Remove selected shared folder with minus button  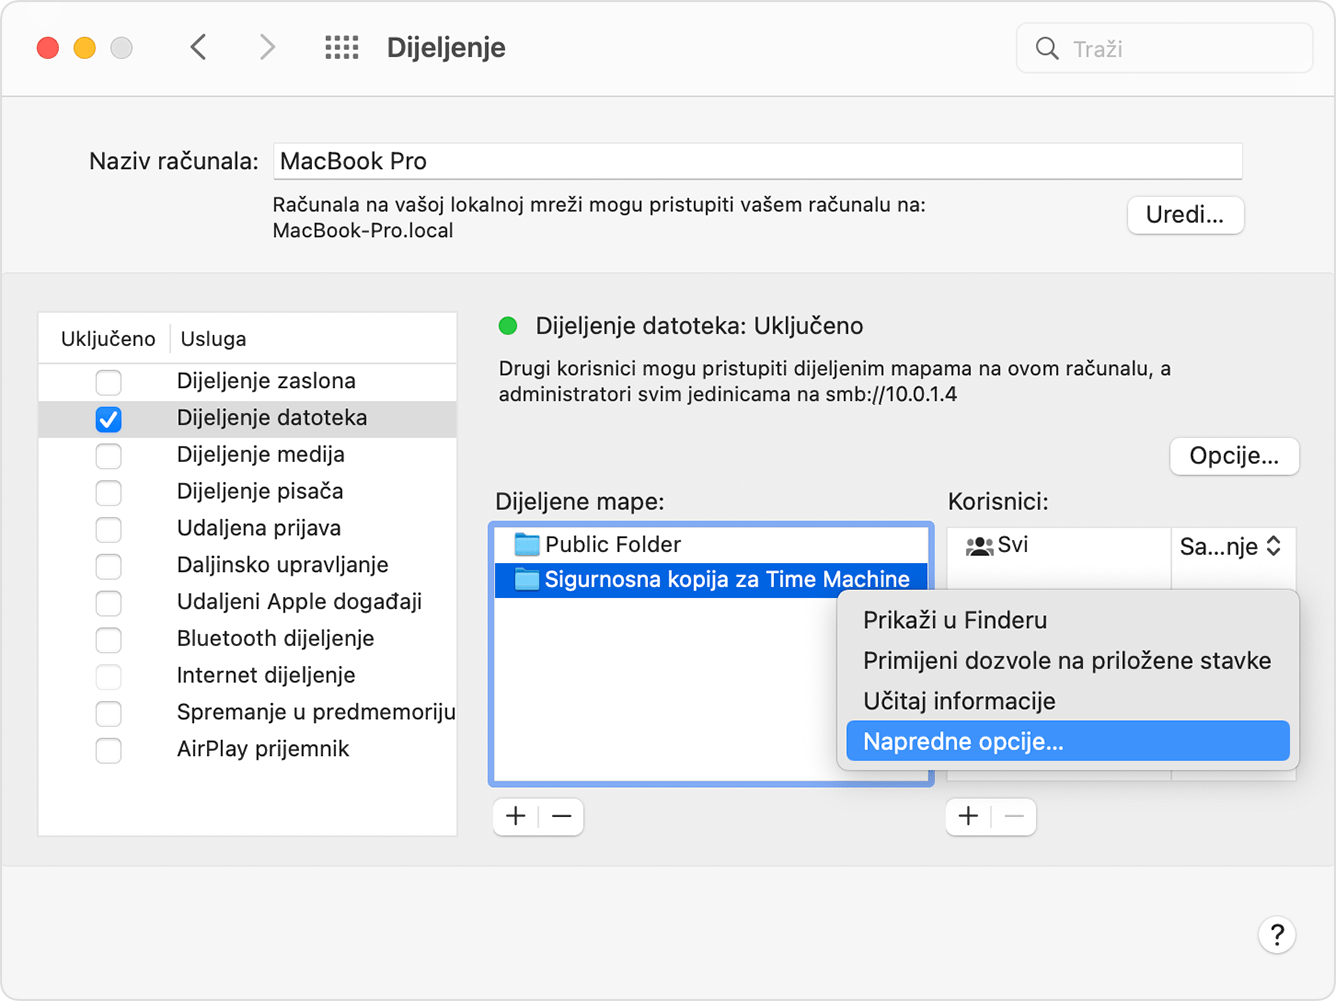coord(562,816)
